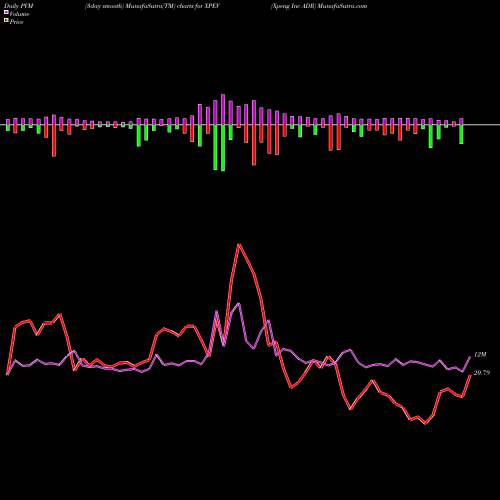Click the tallest magenta volume bar
Screen dimensions: 500x500
(x=223, y=110)
